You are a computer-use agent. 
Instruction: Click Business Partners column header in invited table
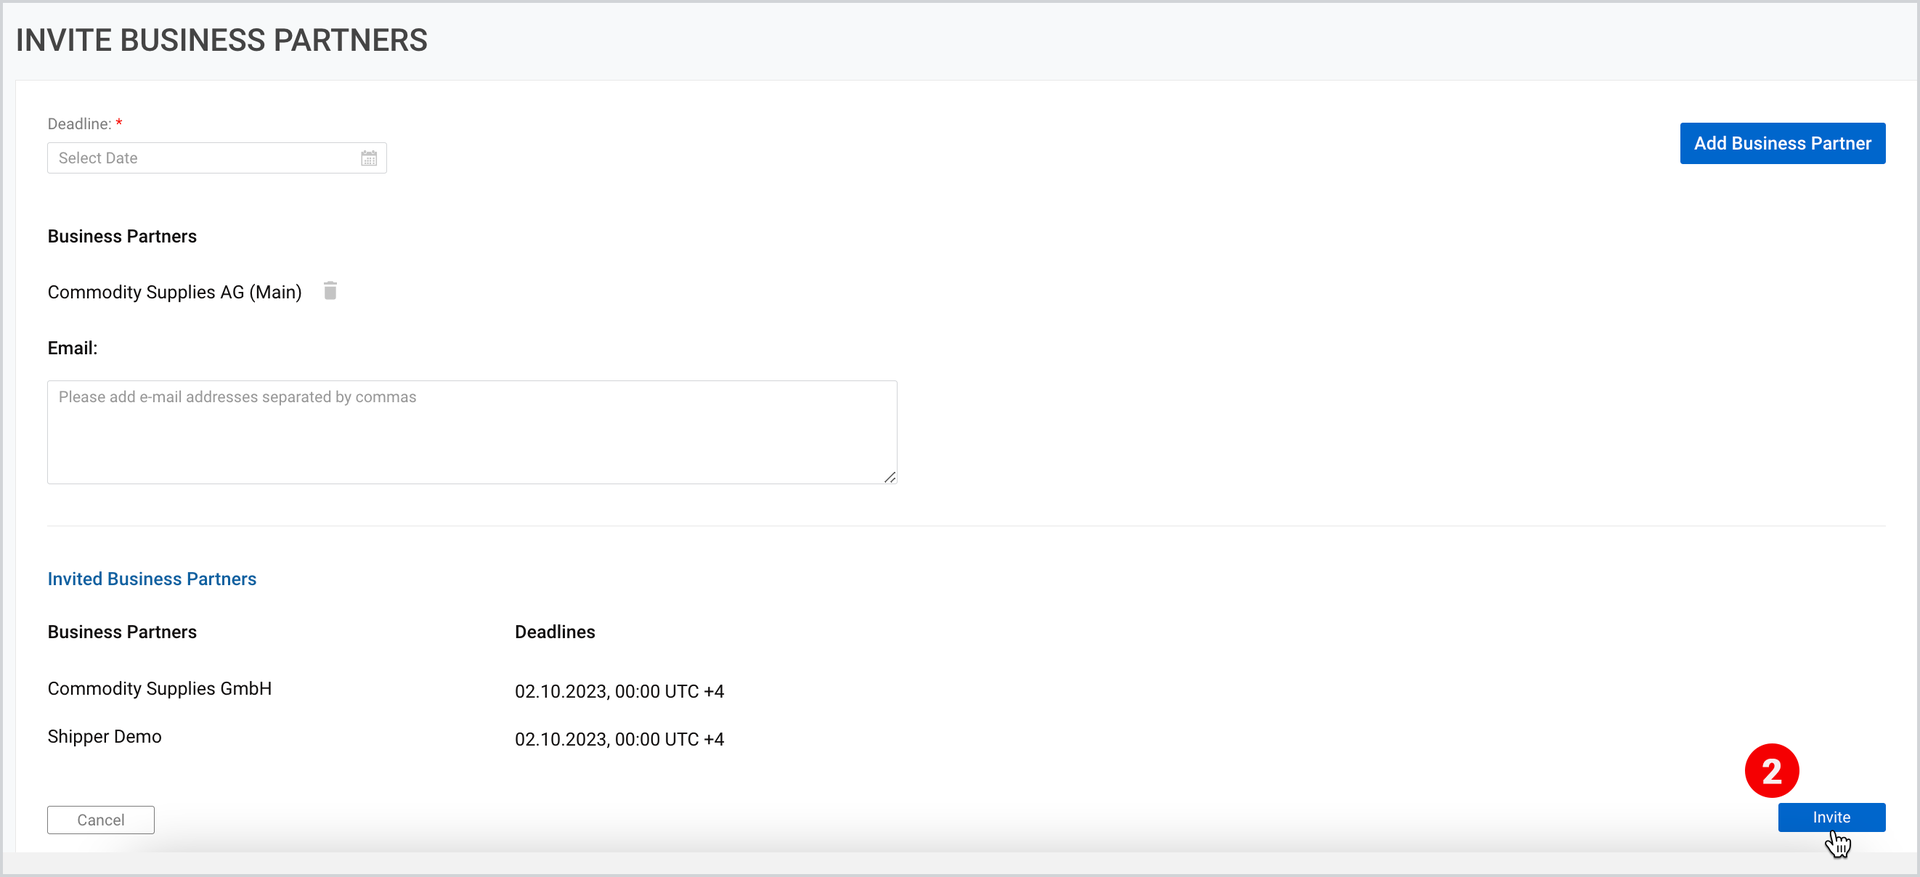coord(122,632)
